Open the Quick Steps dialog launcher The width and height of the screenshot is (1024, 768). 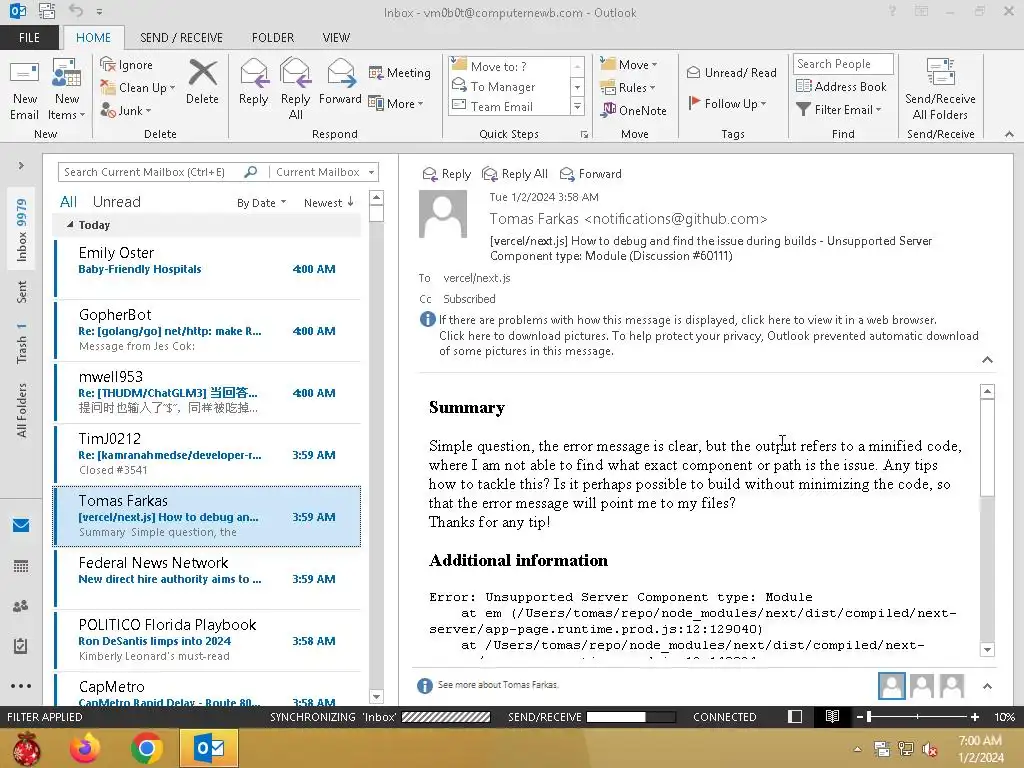(x=584, y=135)
